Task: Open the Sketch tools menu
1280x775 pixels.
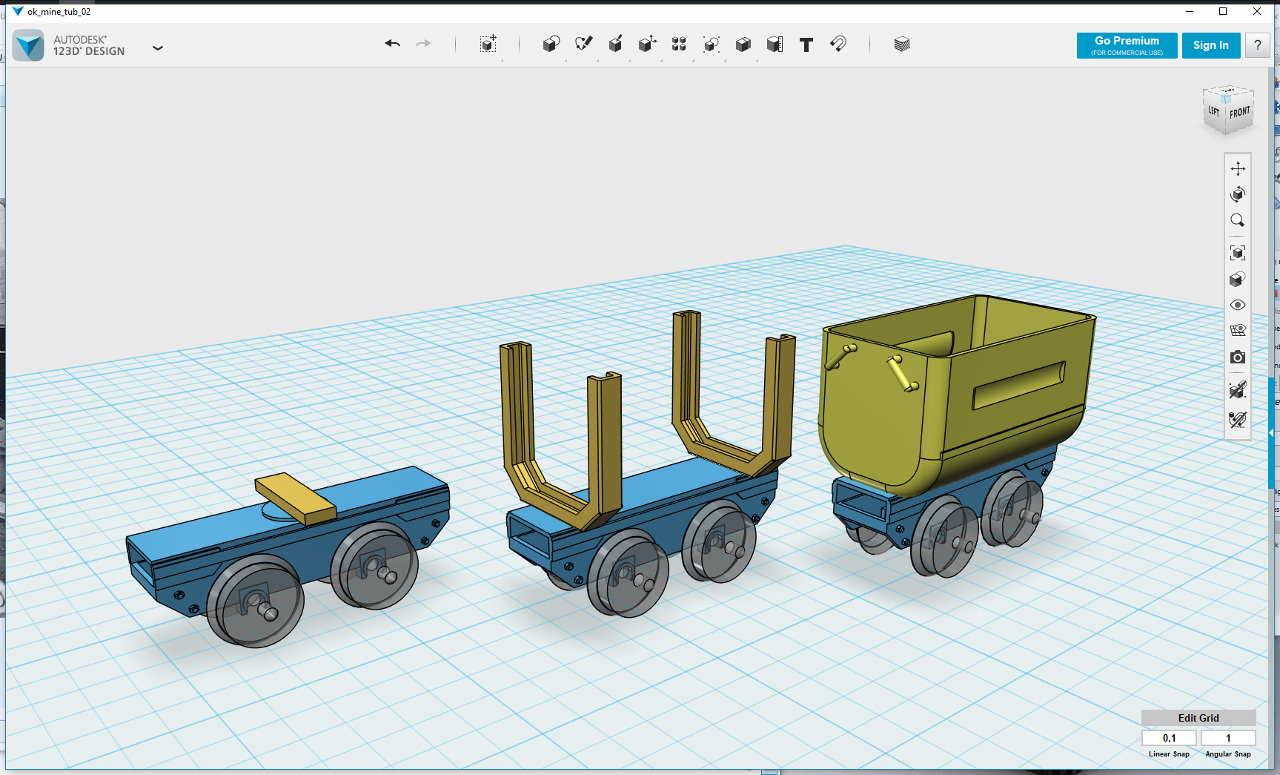Action: click(x=583, y=44)
